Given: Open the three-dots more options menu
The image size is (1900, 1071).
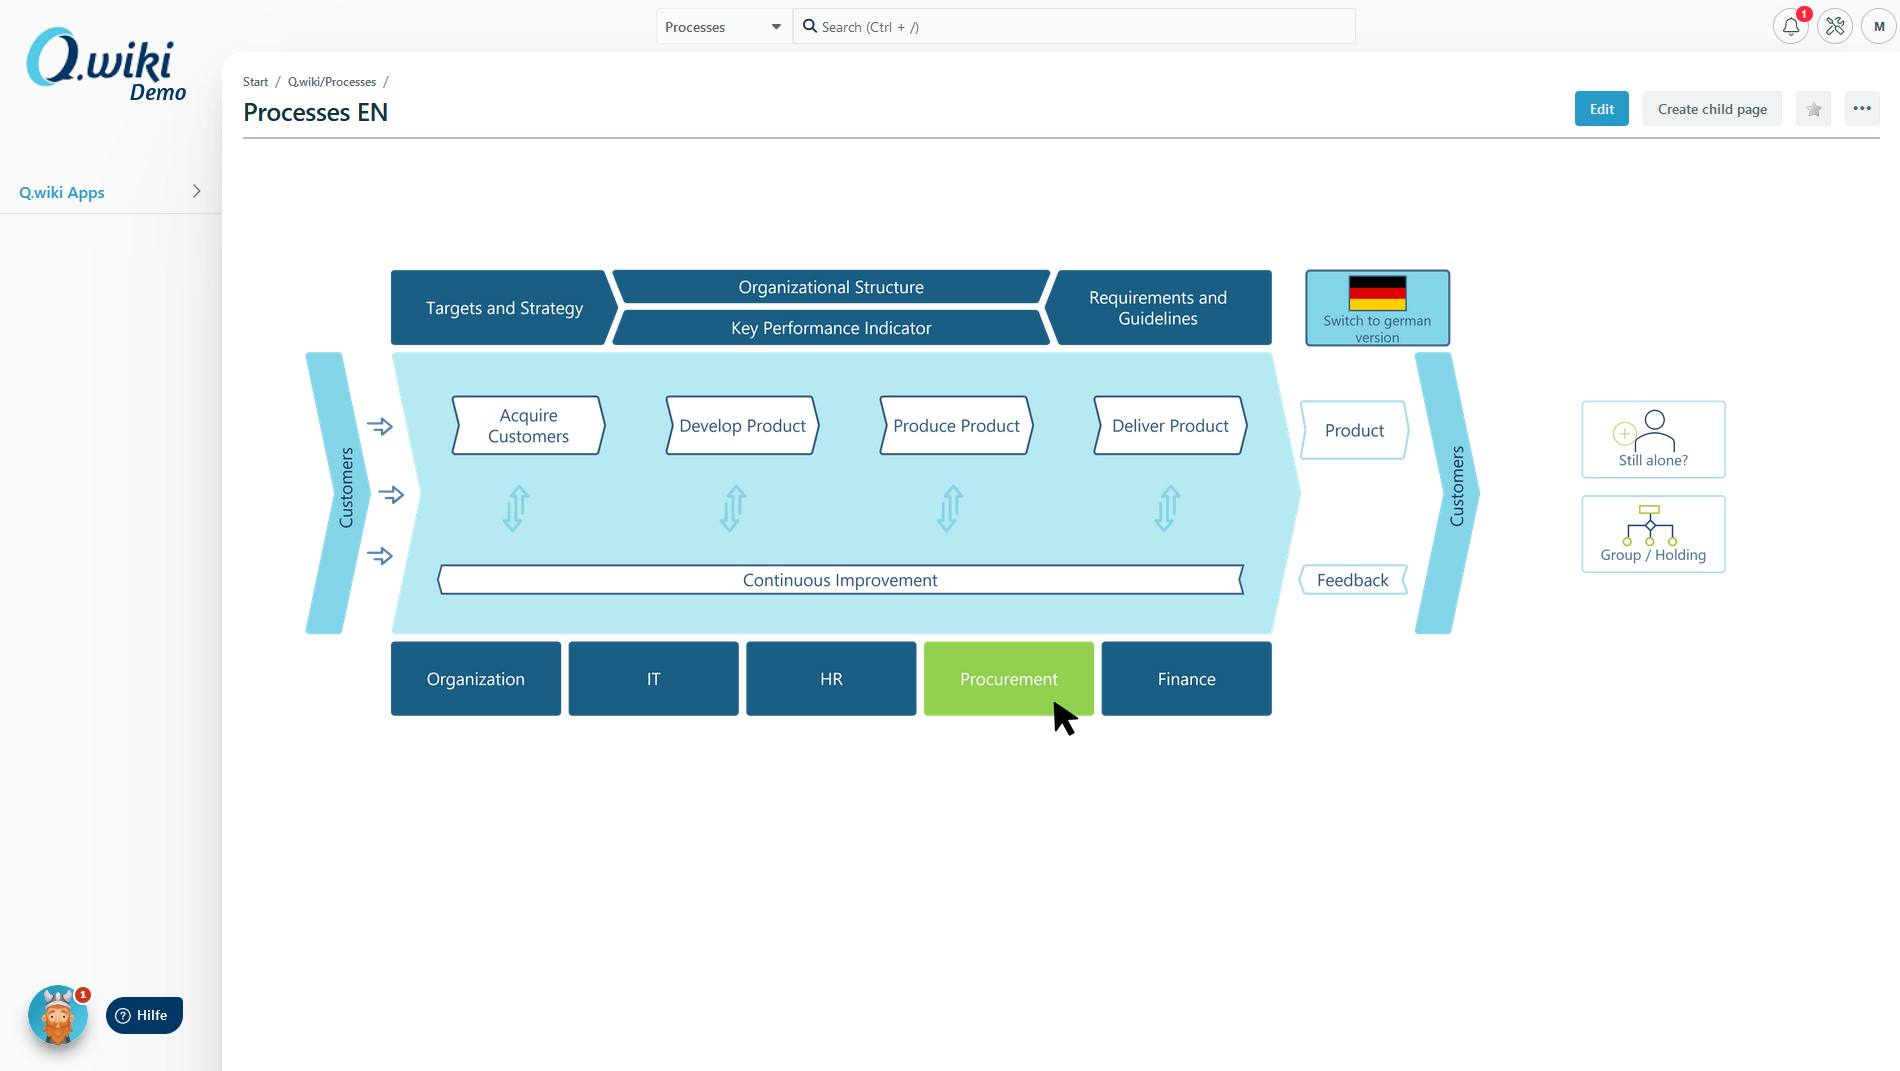Looking at the screenshot, I should [1861, 109].
